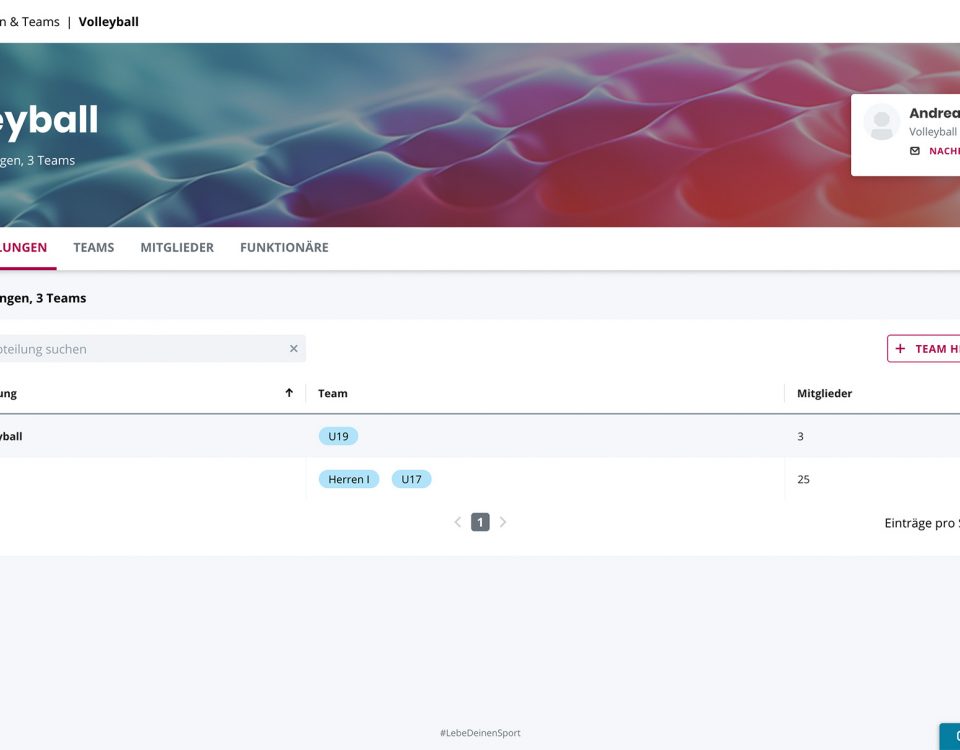960x750 pixels.
Task: Click the sort arrow in Abteilung column header
Action: (289, 393)
